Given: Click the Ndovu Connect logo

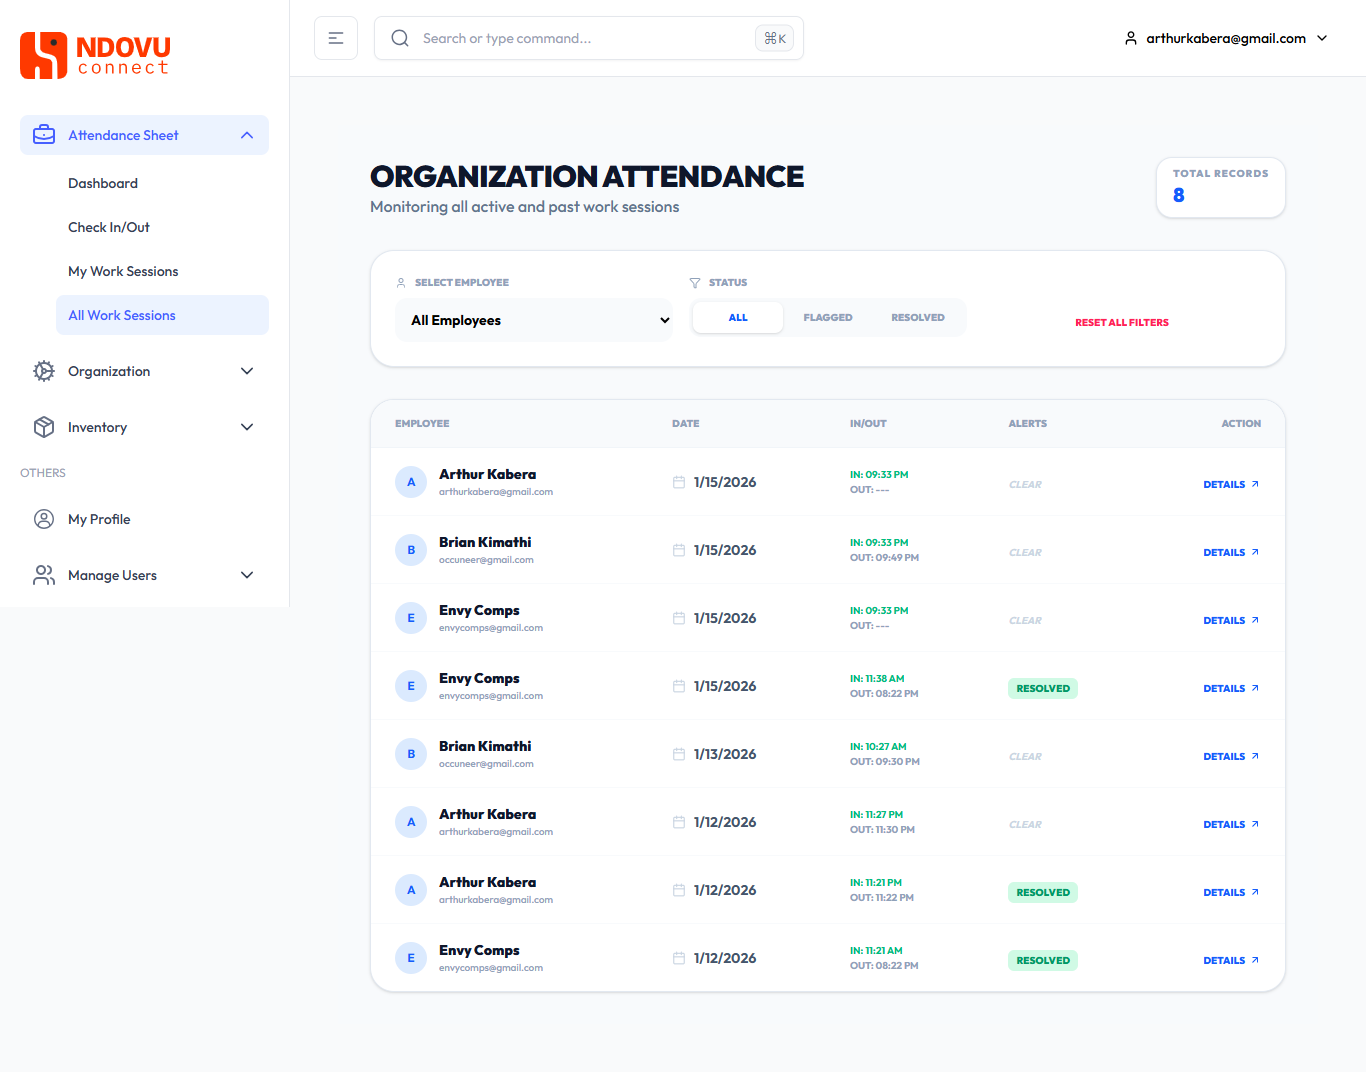Looking at the screenshot, I should tap(95, 55).
